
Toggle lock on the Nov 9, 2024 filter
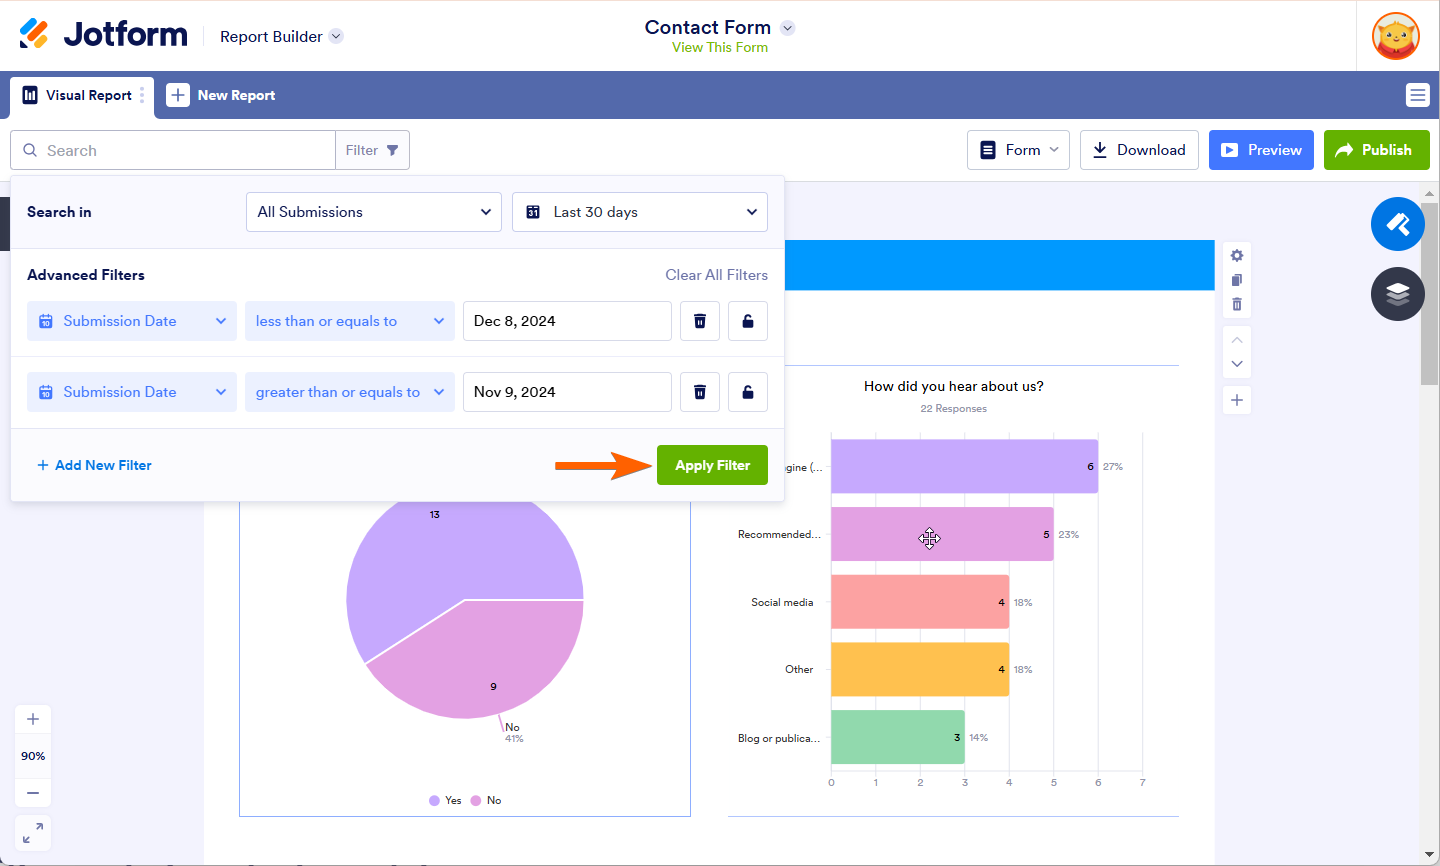tap(748, 392)
